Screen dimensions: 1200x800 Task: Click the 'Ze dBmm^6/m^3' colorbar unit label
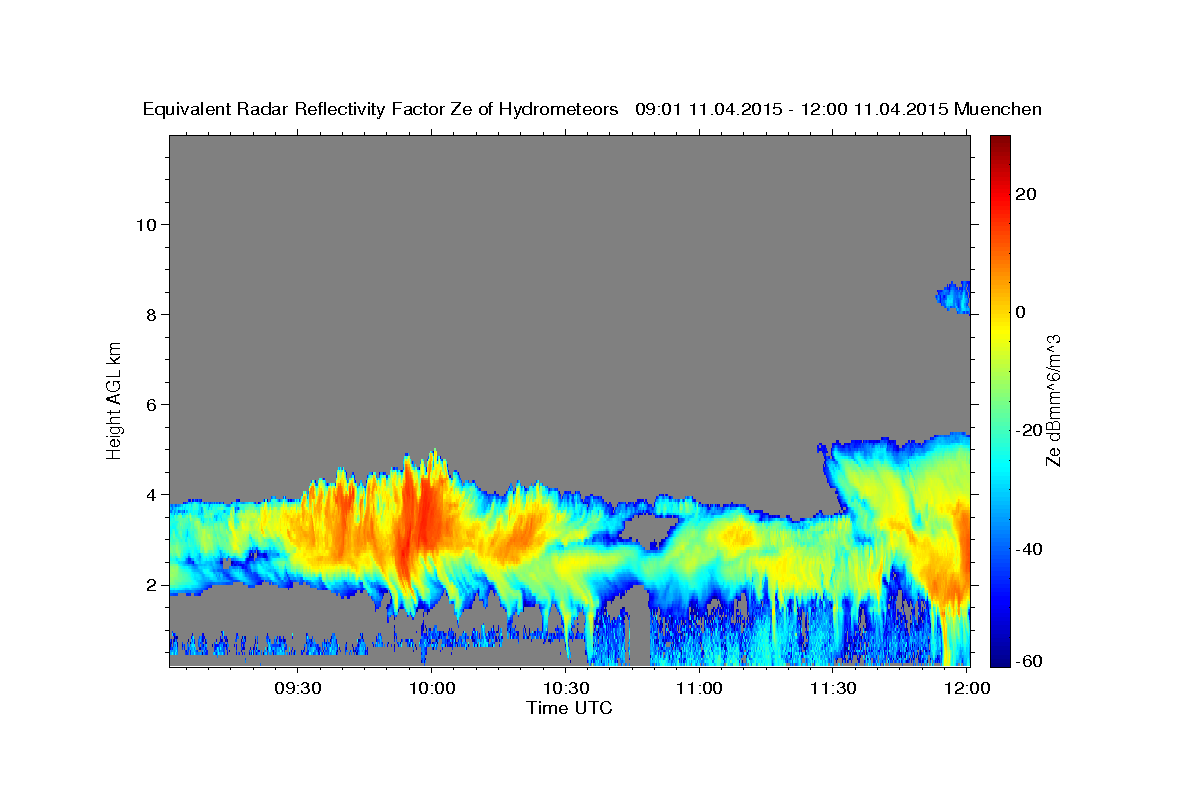click(1053, 400)
